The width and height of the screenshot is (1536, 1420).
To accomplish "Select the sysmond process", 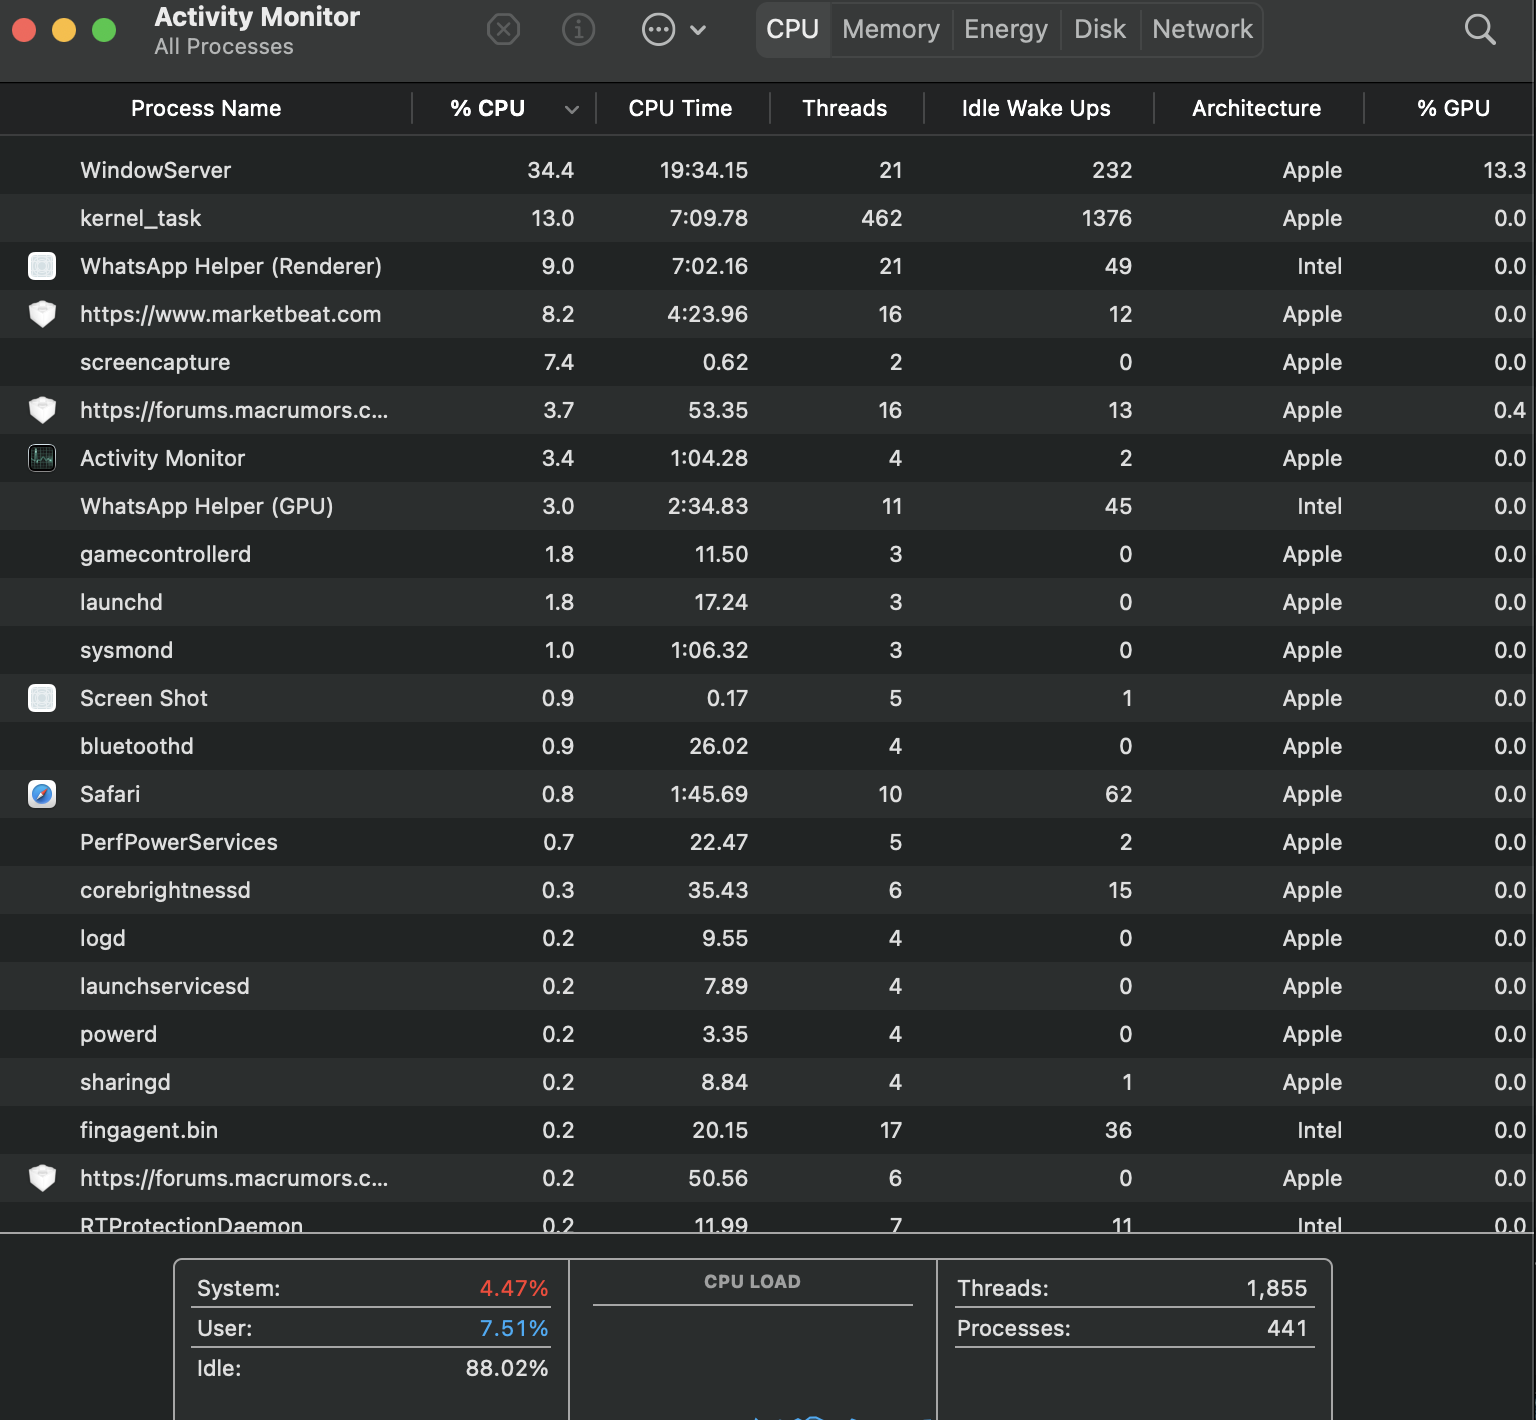I will point(126,650).
